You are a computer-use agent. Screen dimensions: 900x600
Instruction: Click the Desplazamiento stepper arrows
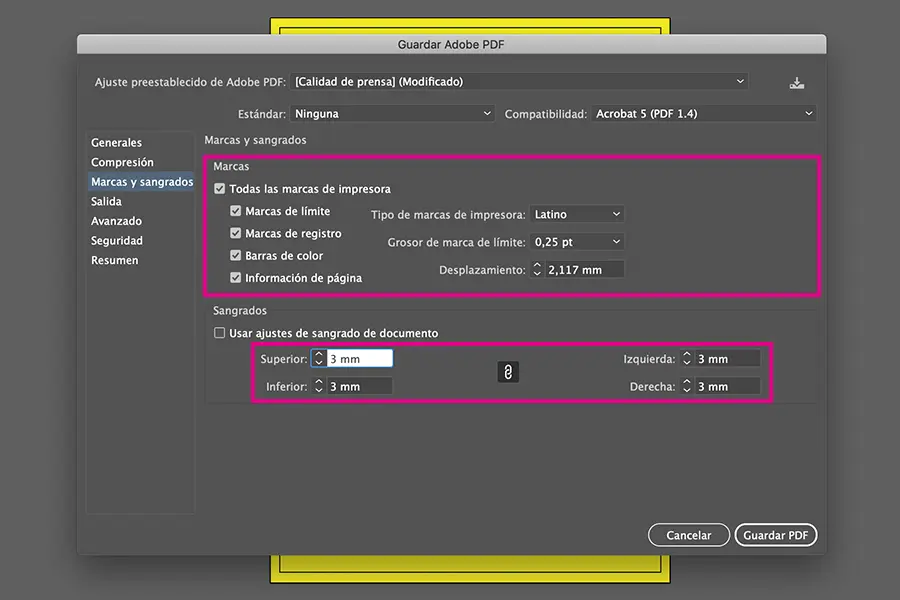[x=537, y=269]
